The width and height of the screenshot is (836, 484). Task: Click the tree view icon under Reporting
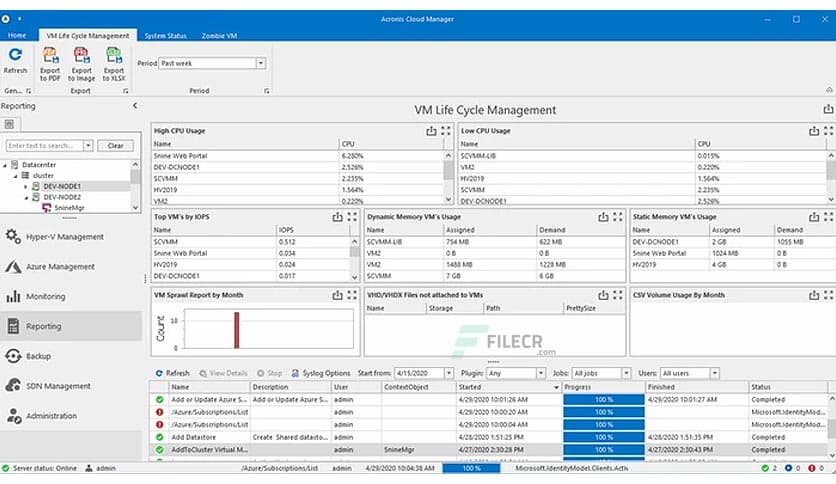[x=9, y=124]
